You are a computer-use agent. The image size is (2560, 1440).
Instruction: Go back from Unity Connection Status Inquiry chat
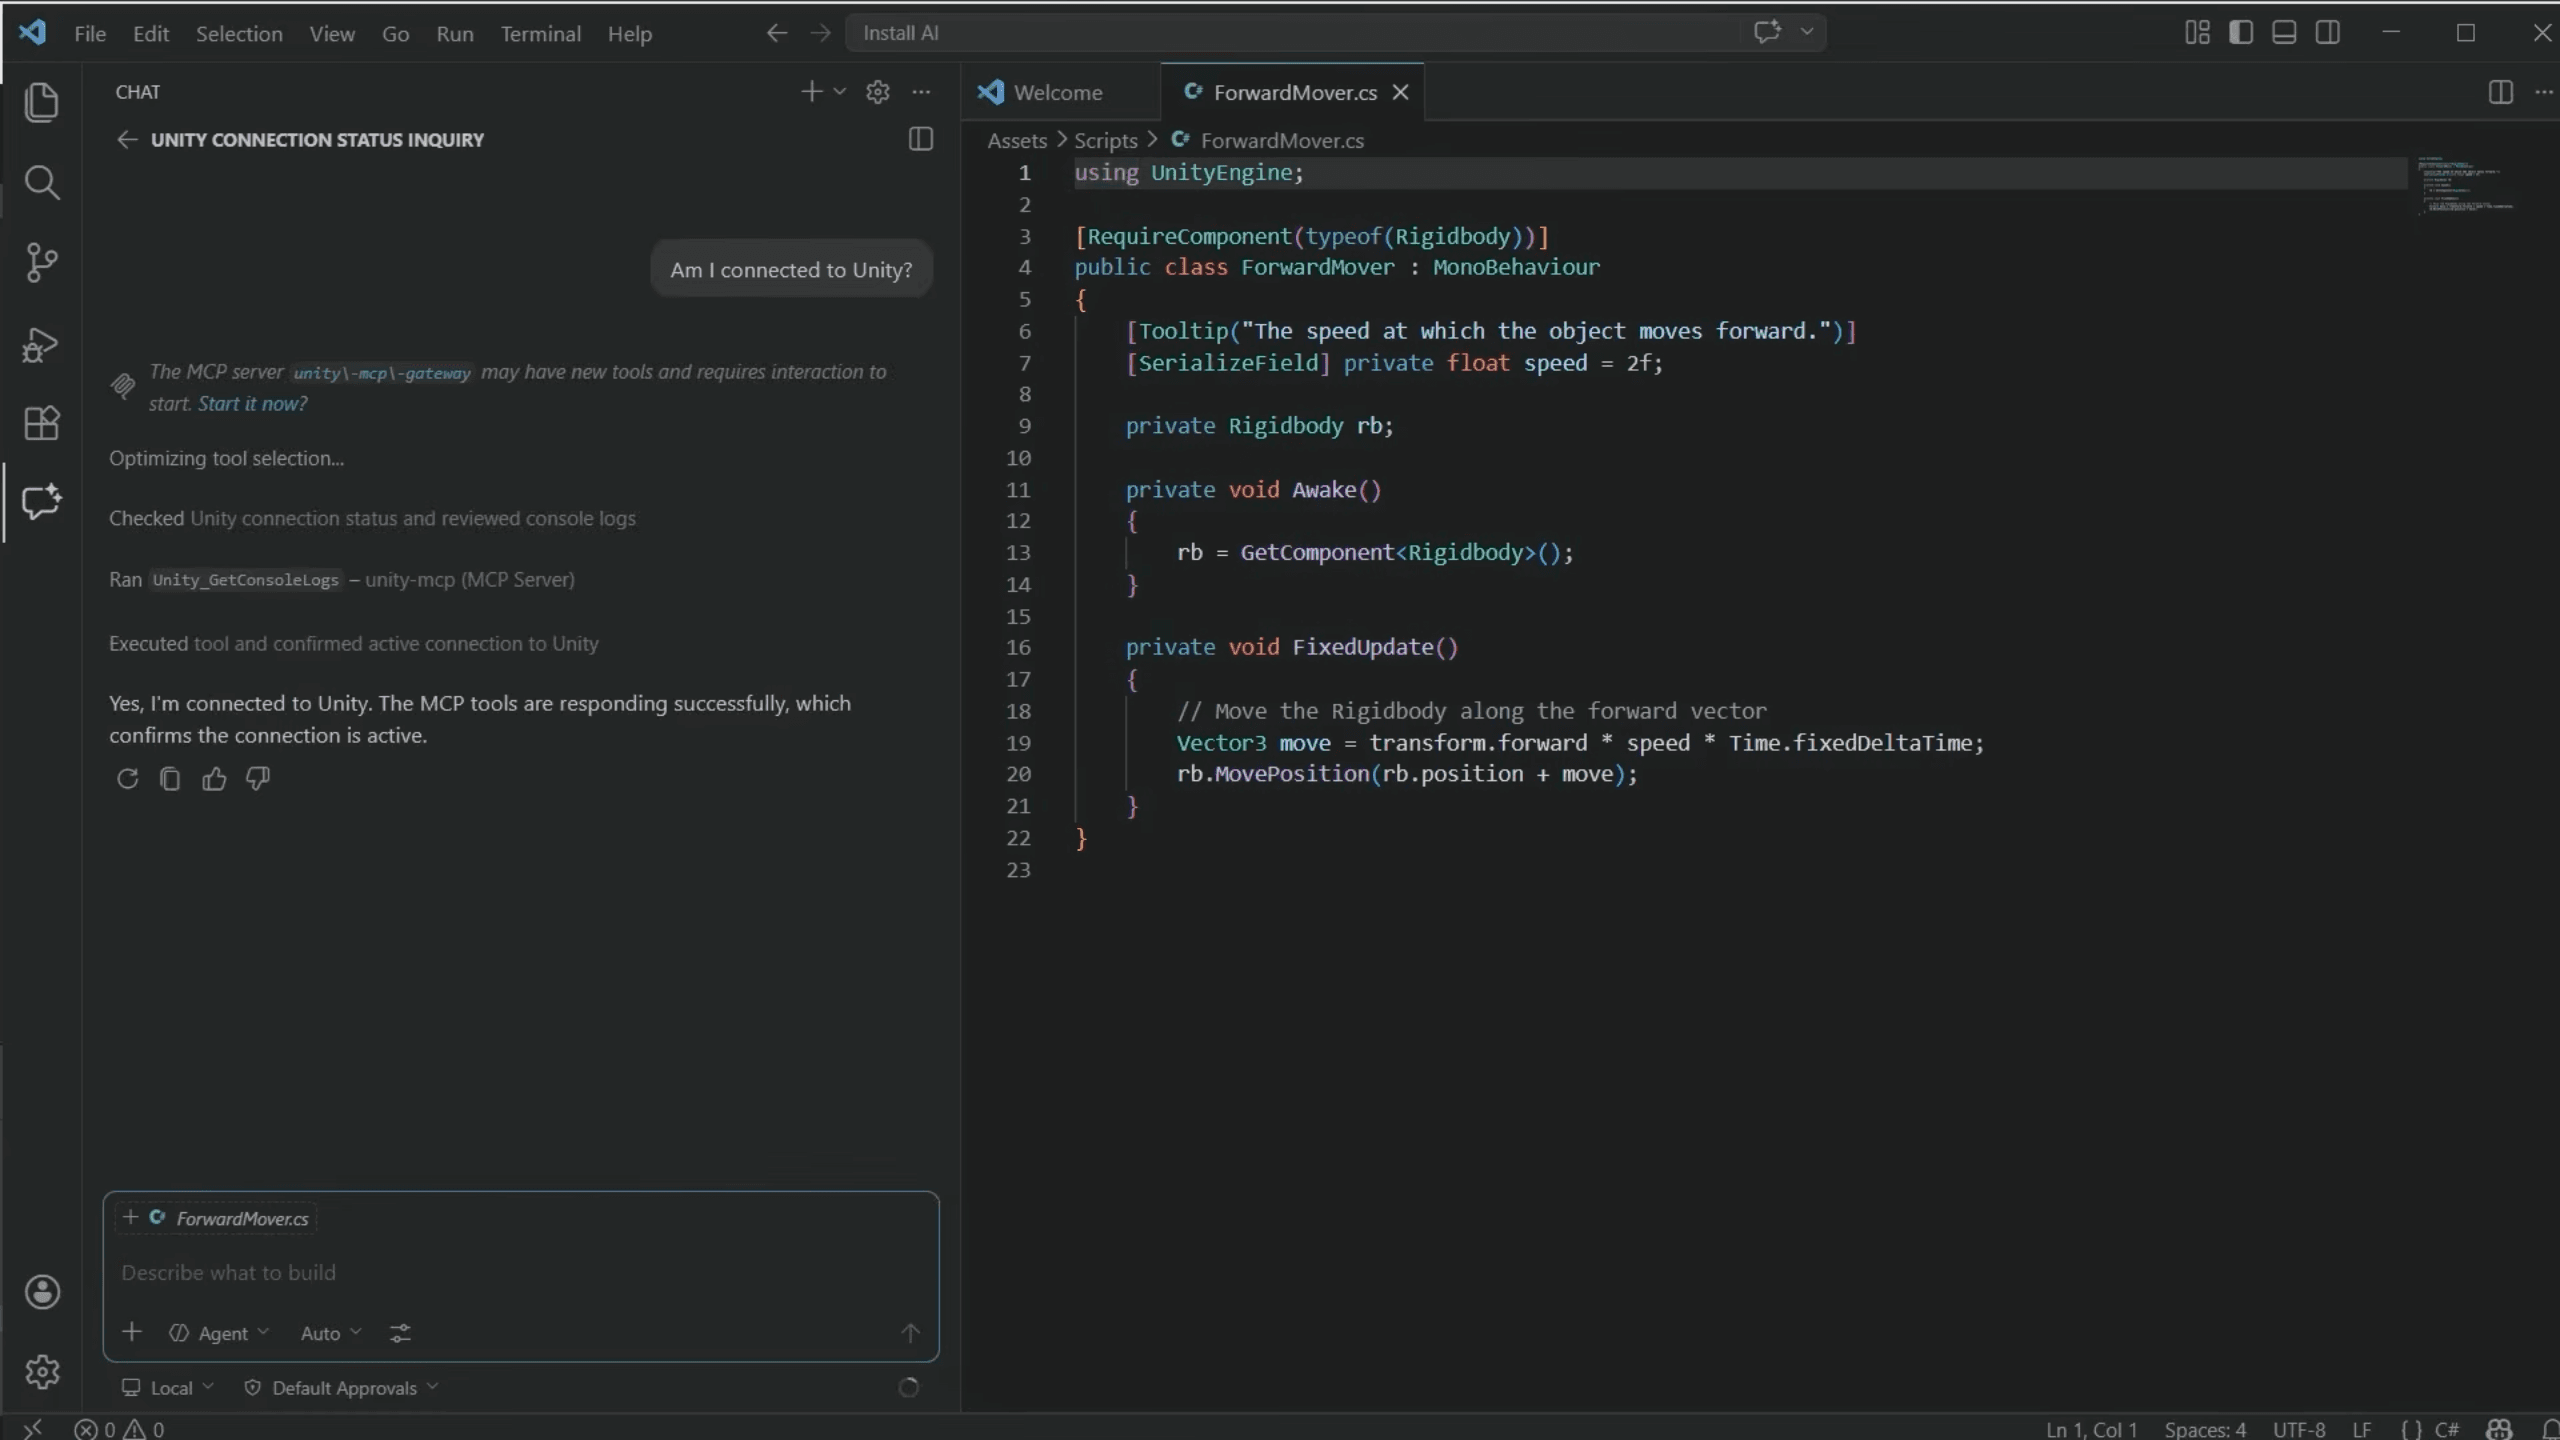[x=127, y=140]
